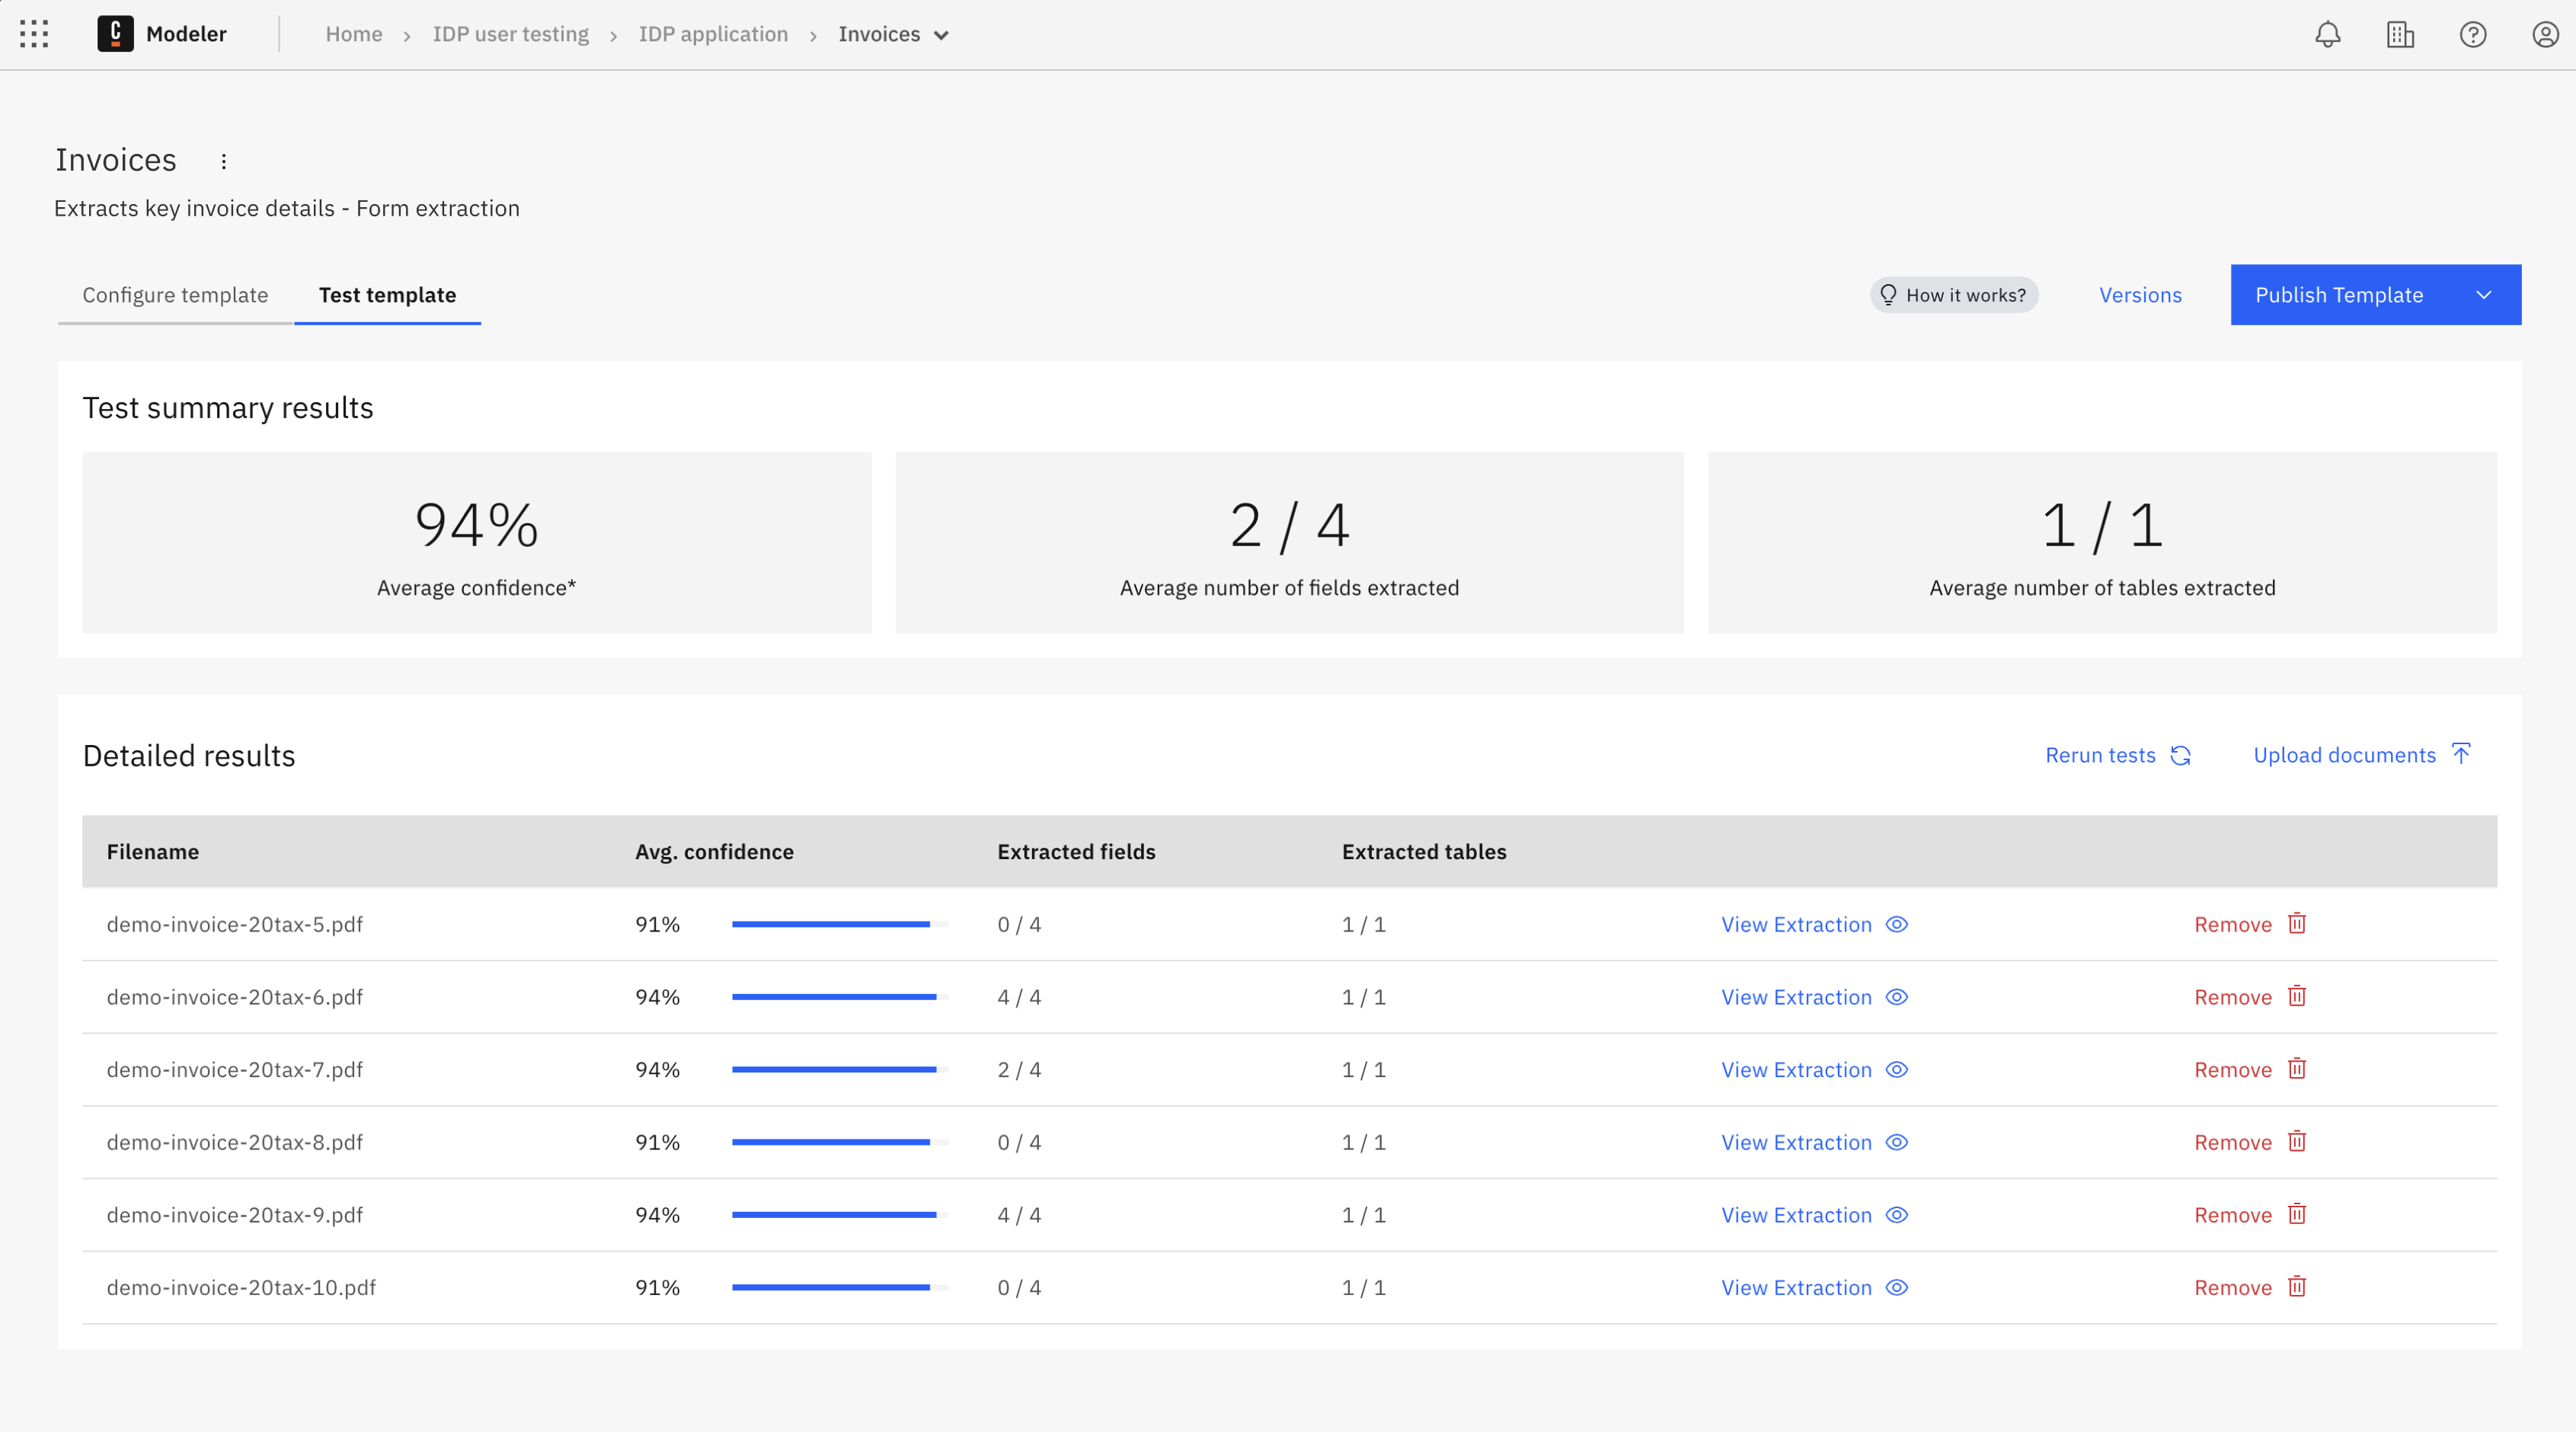Click the Upload documents link
The width and height of the screenshot is (2576, 1432).
pos(2344,755)
